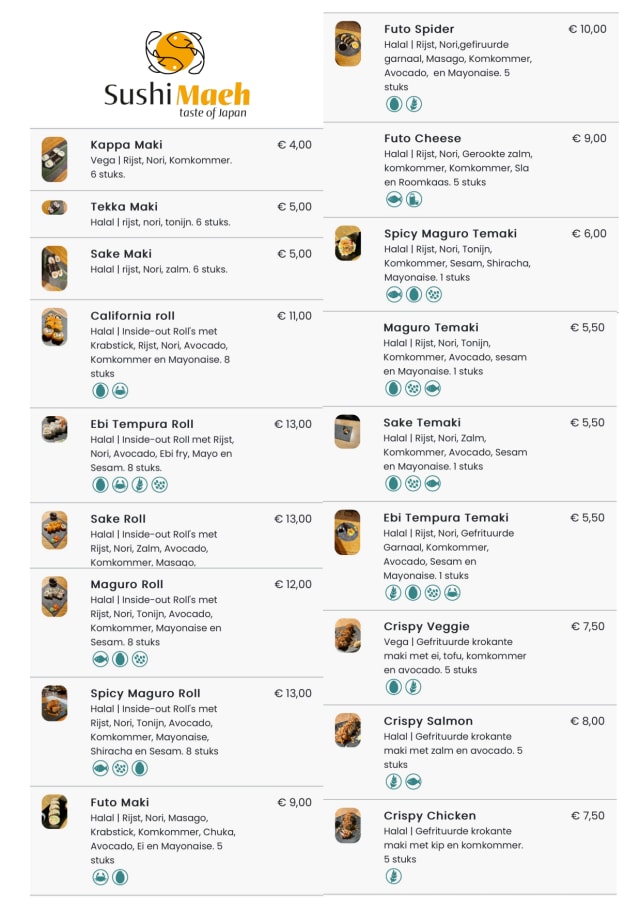Click the € 5,00 price of Sake Maki

pyautogui.click(x=294, y=254)
